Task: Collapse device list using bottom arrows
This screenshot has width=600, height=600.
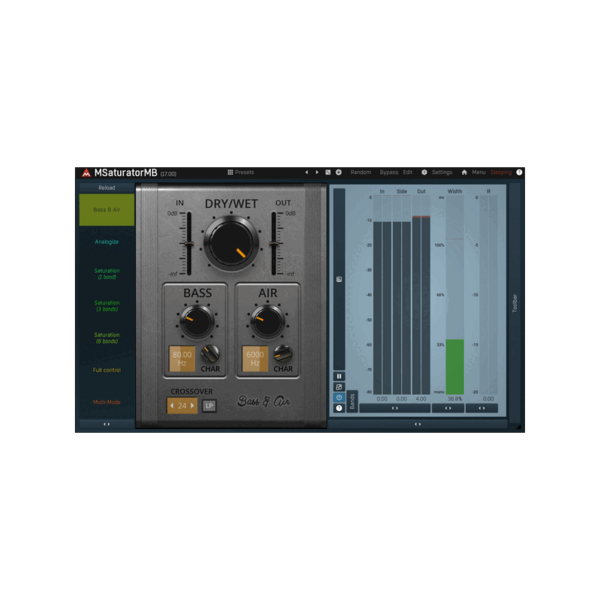Action: point(107,424)
